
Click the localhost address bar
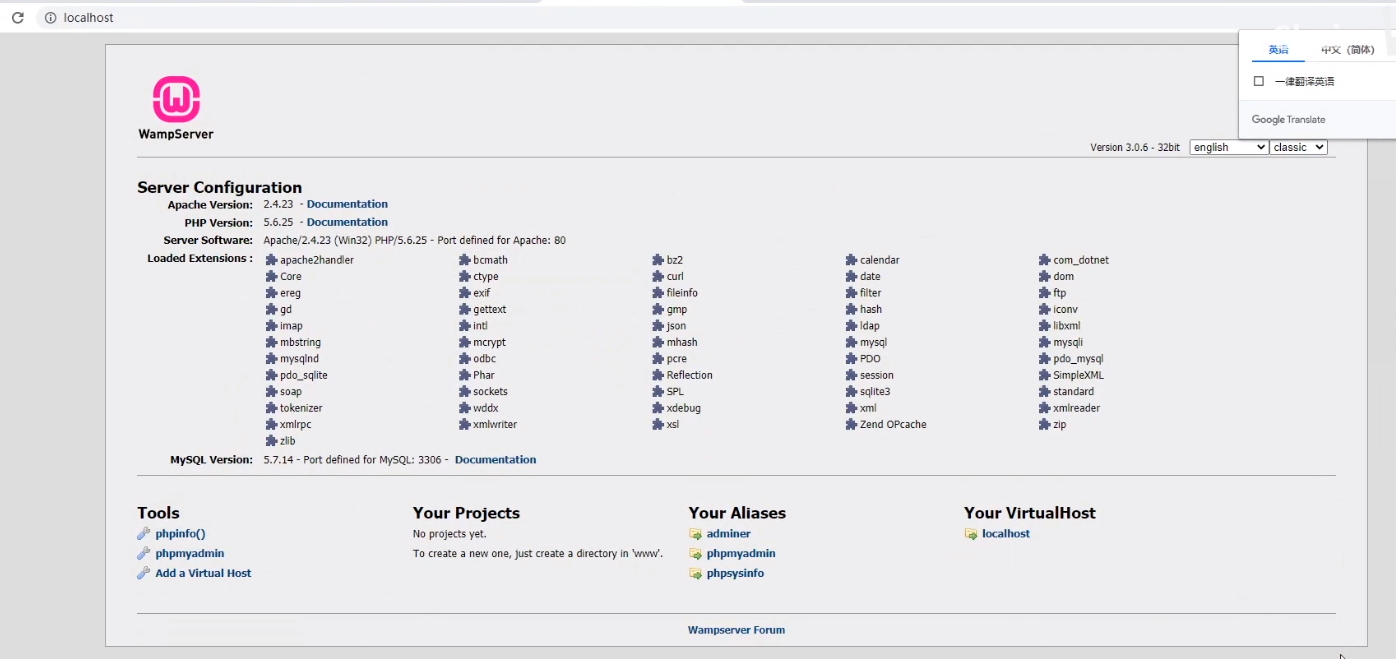pos(640,18)
